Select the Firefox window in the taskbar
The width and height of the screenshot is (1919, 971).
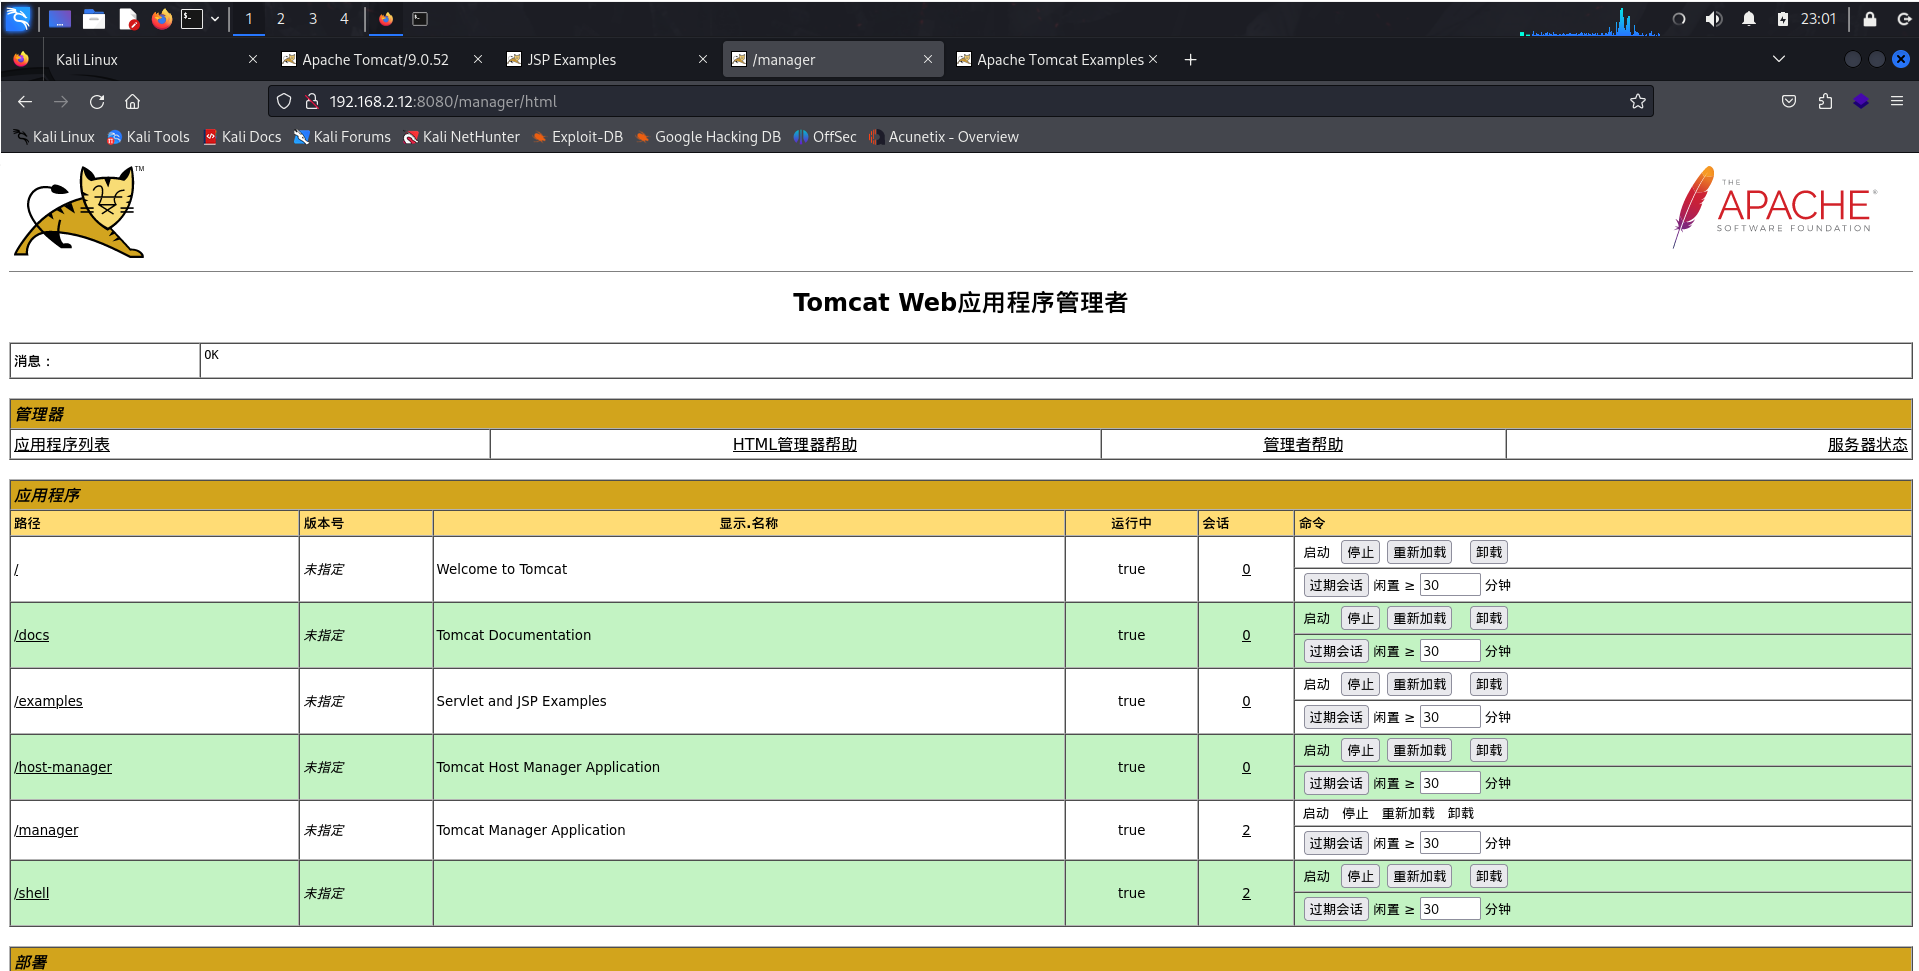pyautogui.click(x=386, y=19)
